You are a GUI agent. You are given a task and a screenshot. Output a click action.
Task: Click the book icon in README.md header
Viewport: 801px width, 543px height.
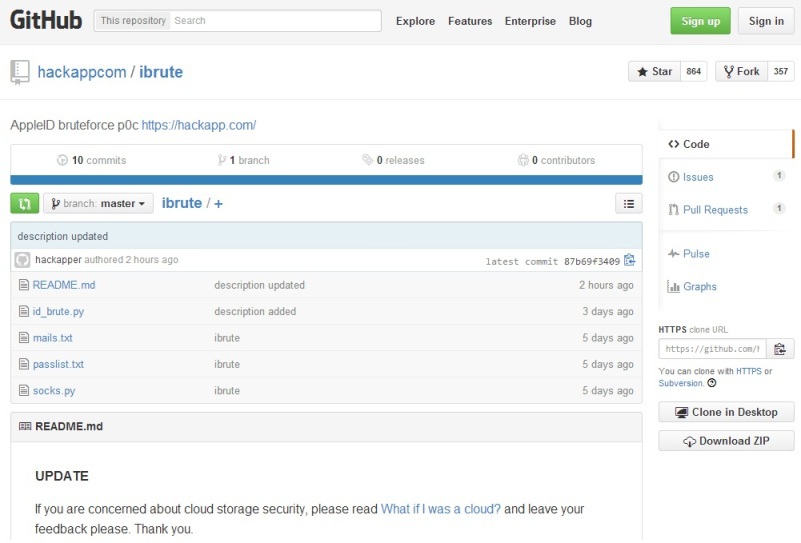(x=25, y=426)
